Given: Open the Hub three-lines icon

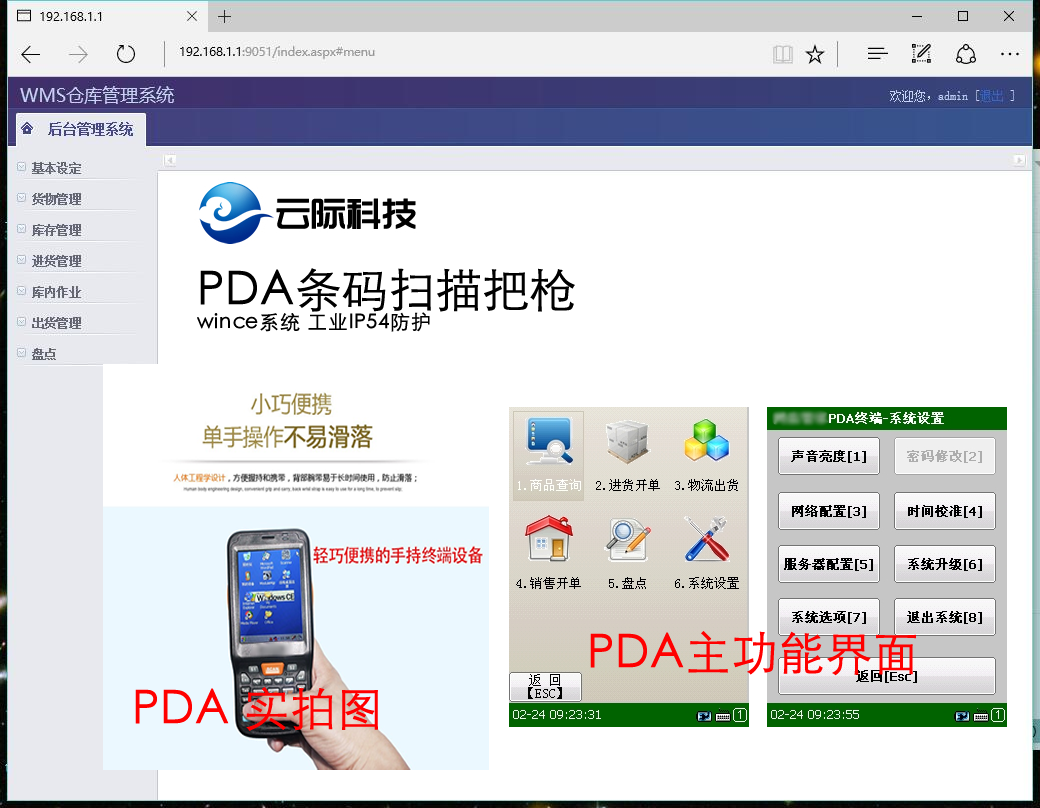Looking at the screenshot, I should click(877, 54).
